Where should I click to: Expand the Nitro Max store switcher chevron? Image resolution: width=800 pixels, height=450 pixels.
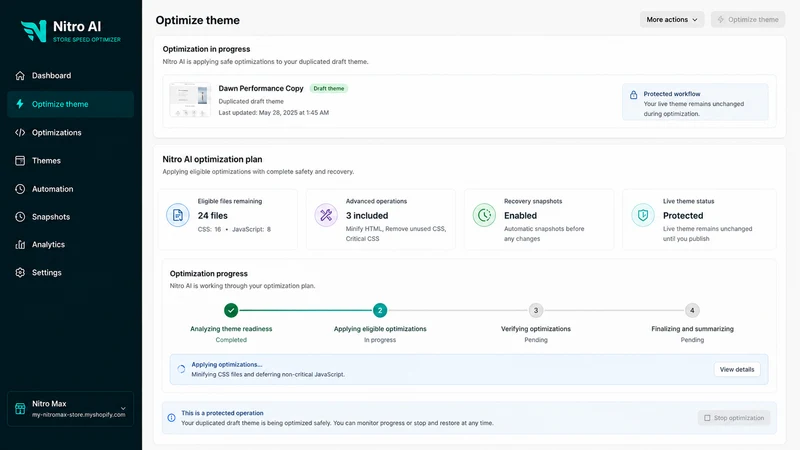click(x=123, y=409)
